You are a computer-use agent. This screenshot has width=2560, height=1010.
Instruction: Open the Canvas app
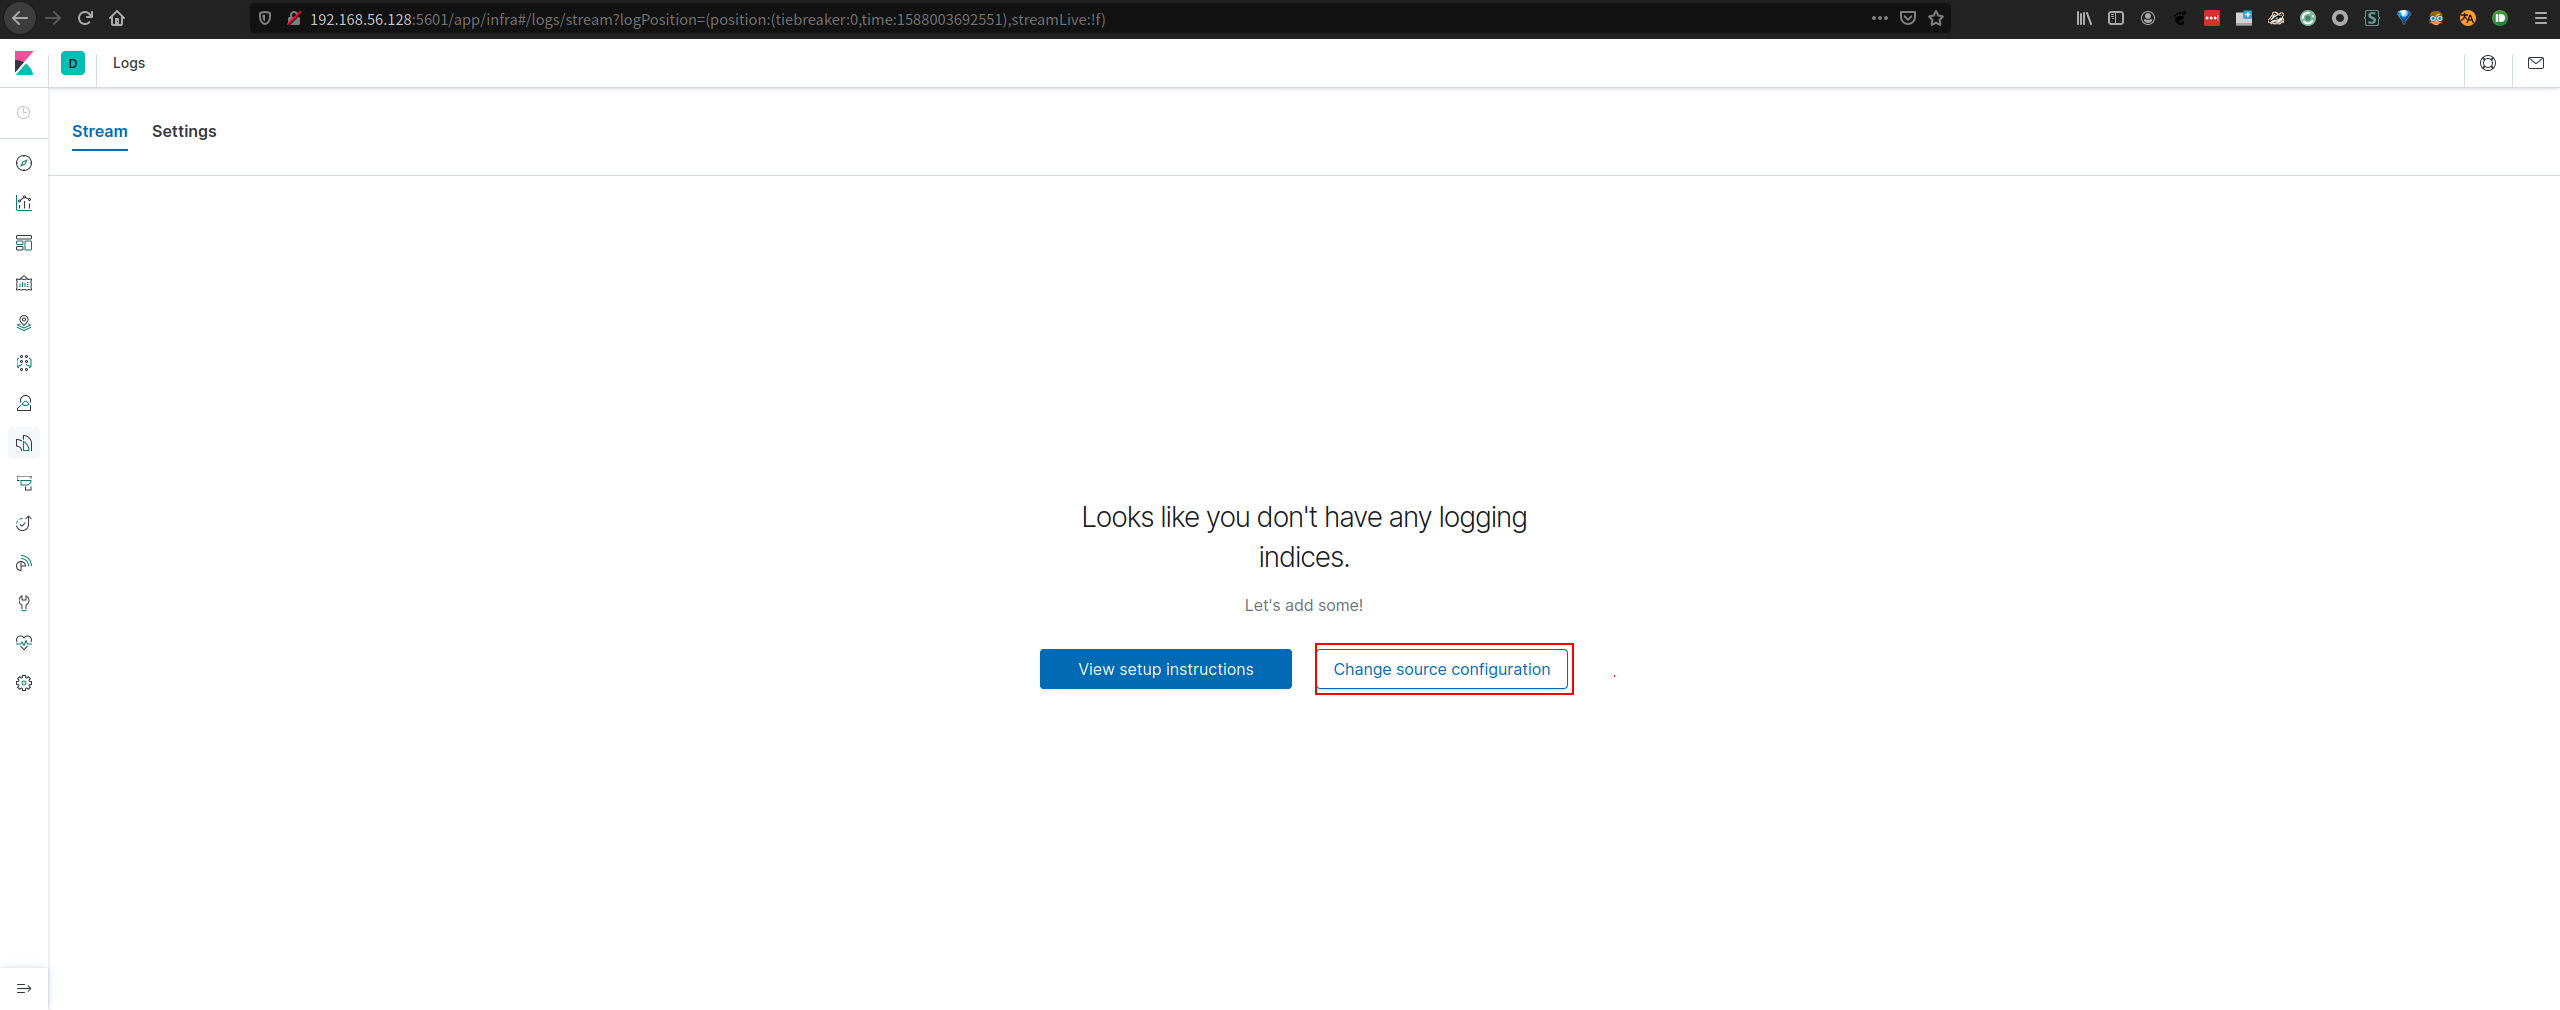[24, 283]
